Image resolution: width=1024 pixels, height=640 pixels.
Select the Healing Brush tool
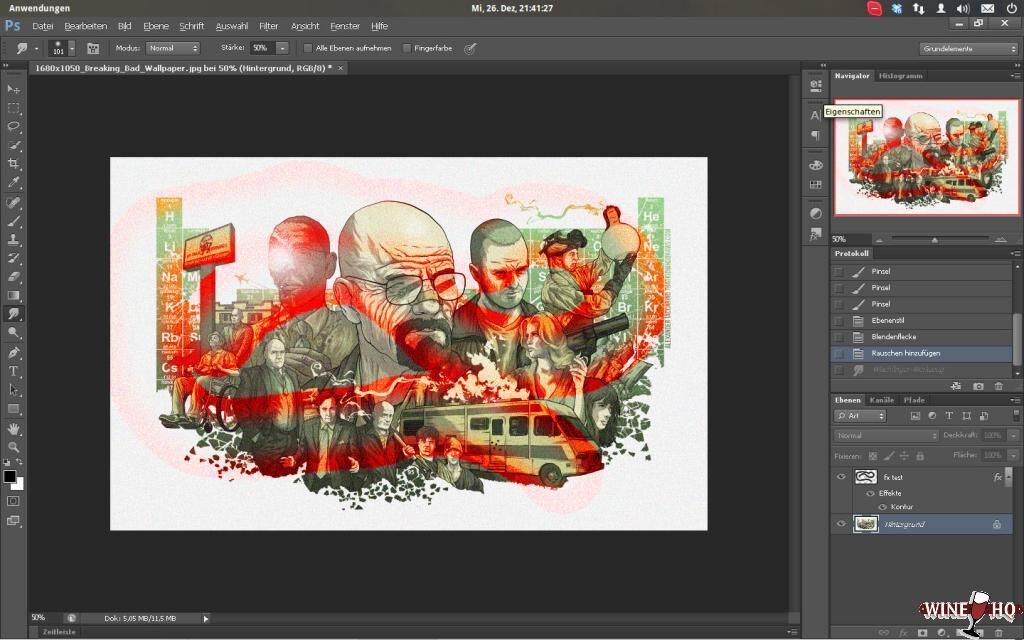point(14,202)
